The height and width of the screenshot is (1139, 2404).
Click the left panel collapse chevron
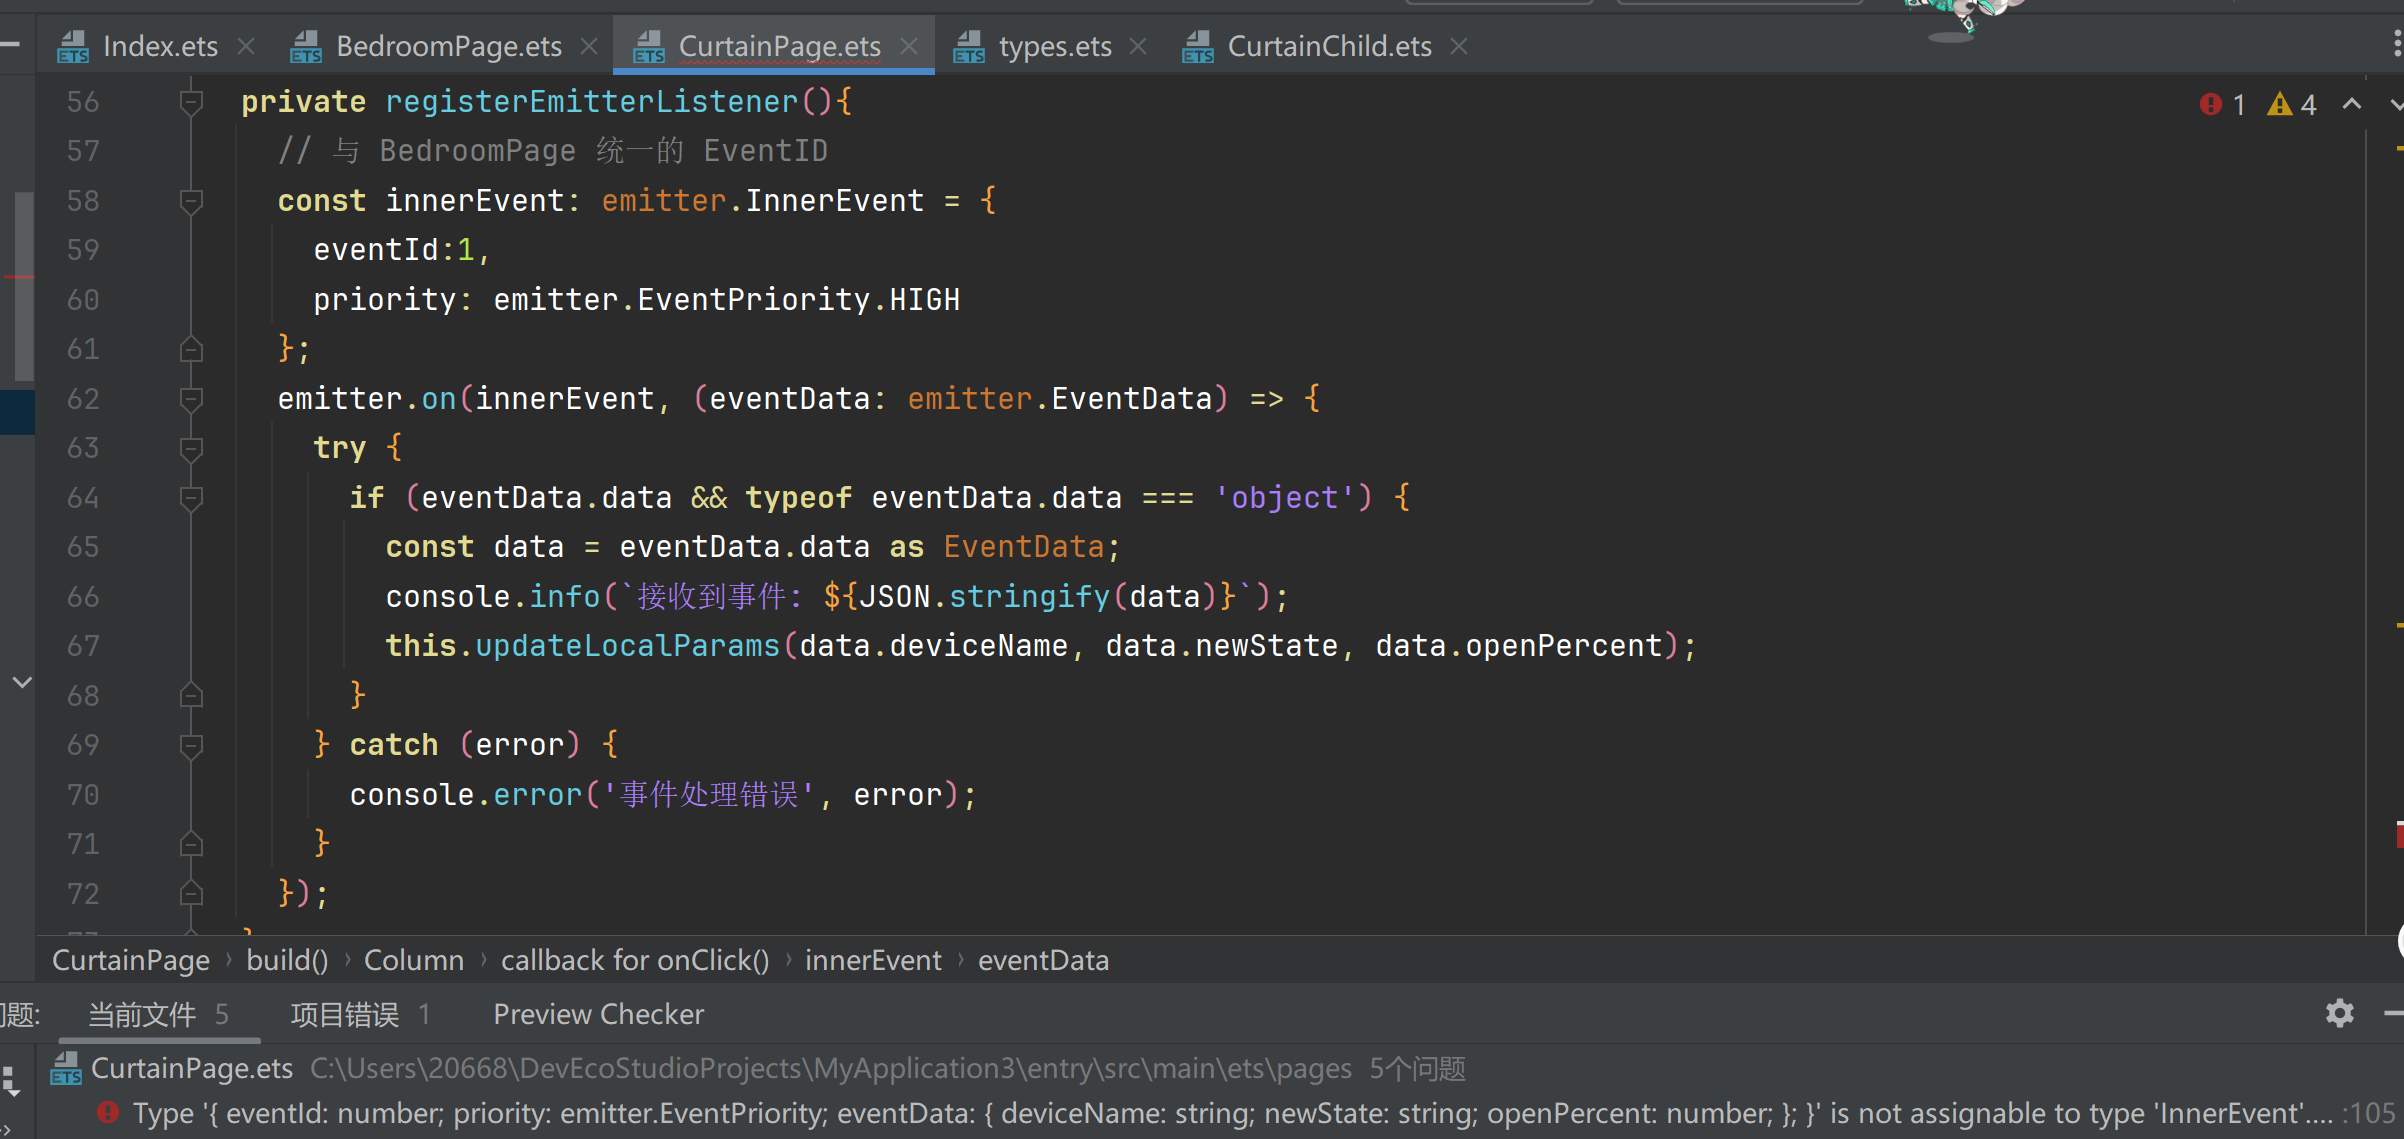pos(22,682)
